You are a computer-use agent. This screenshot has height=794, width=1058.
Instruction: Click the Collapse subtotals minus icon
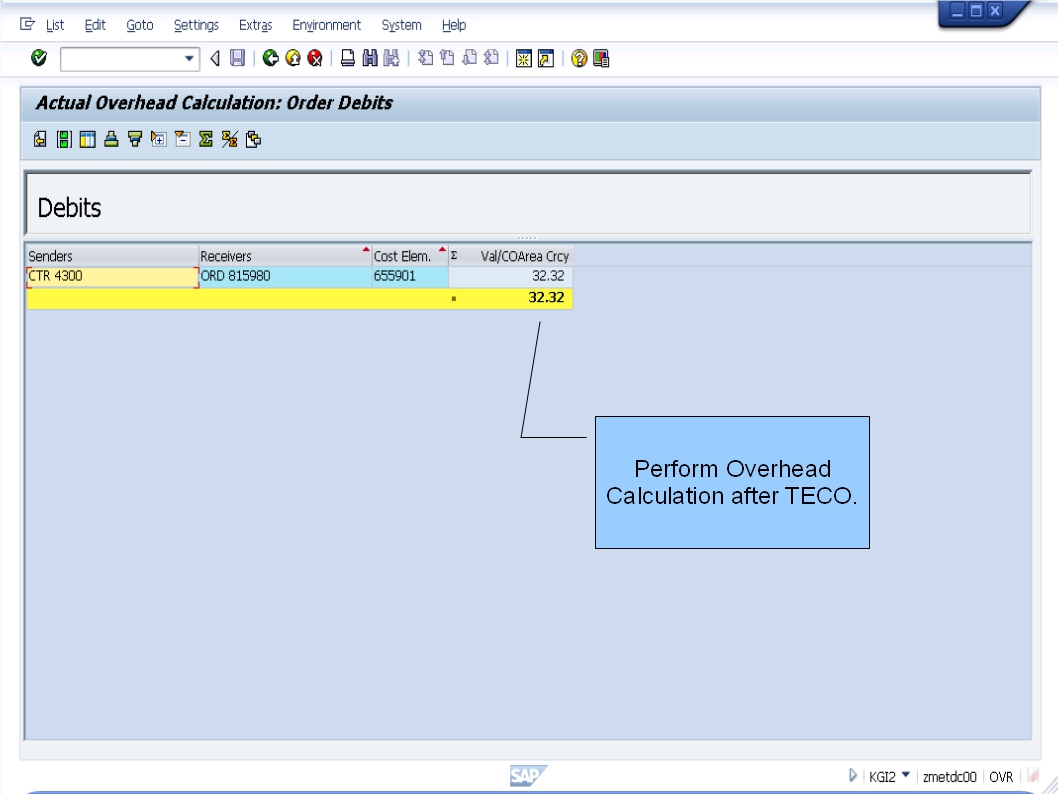coord(182,140)
